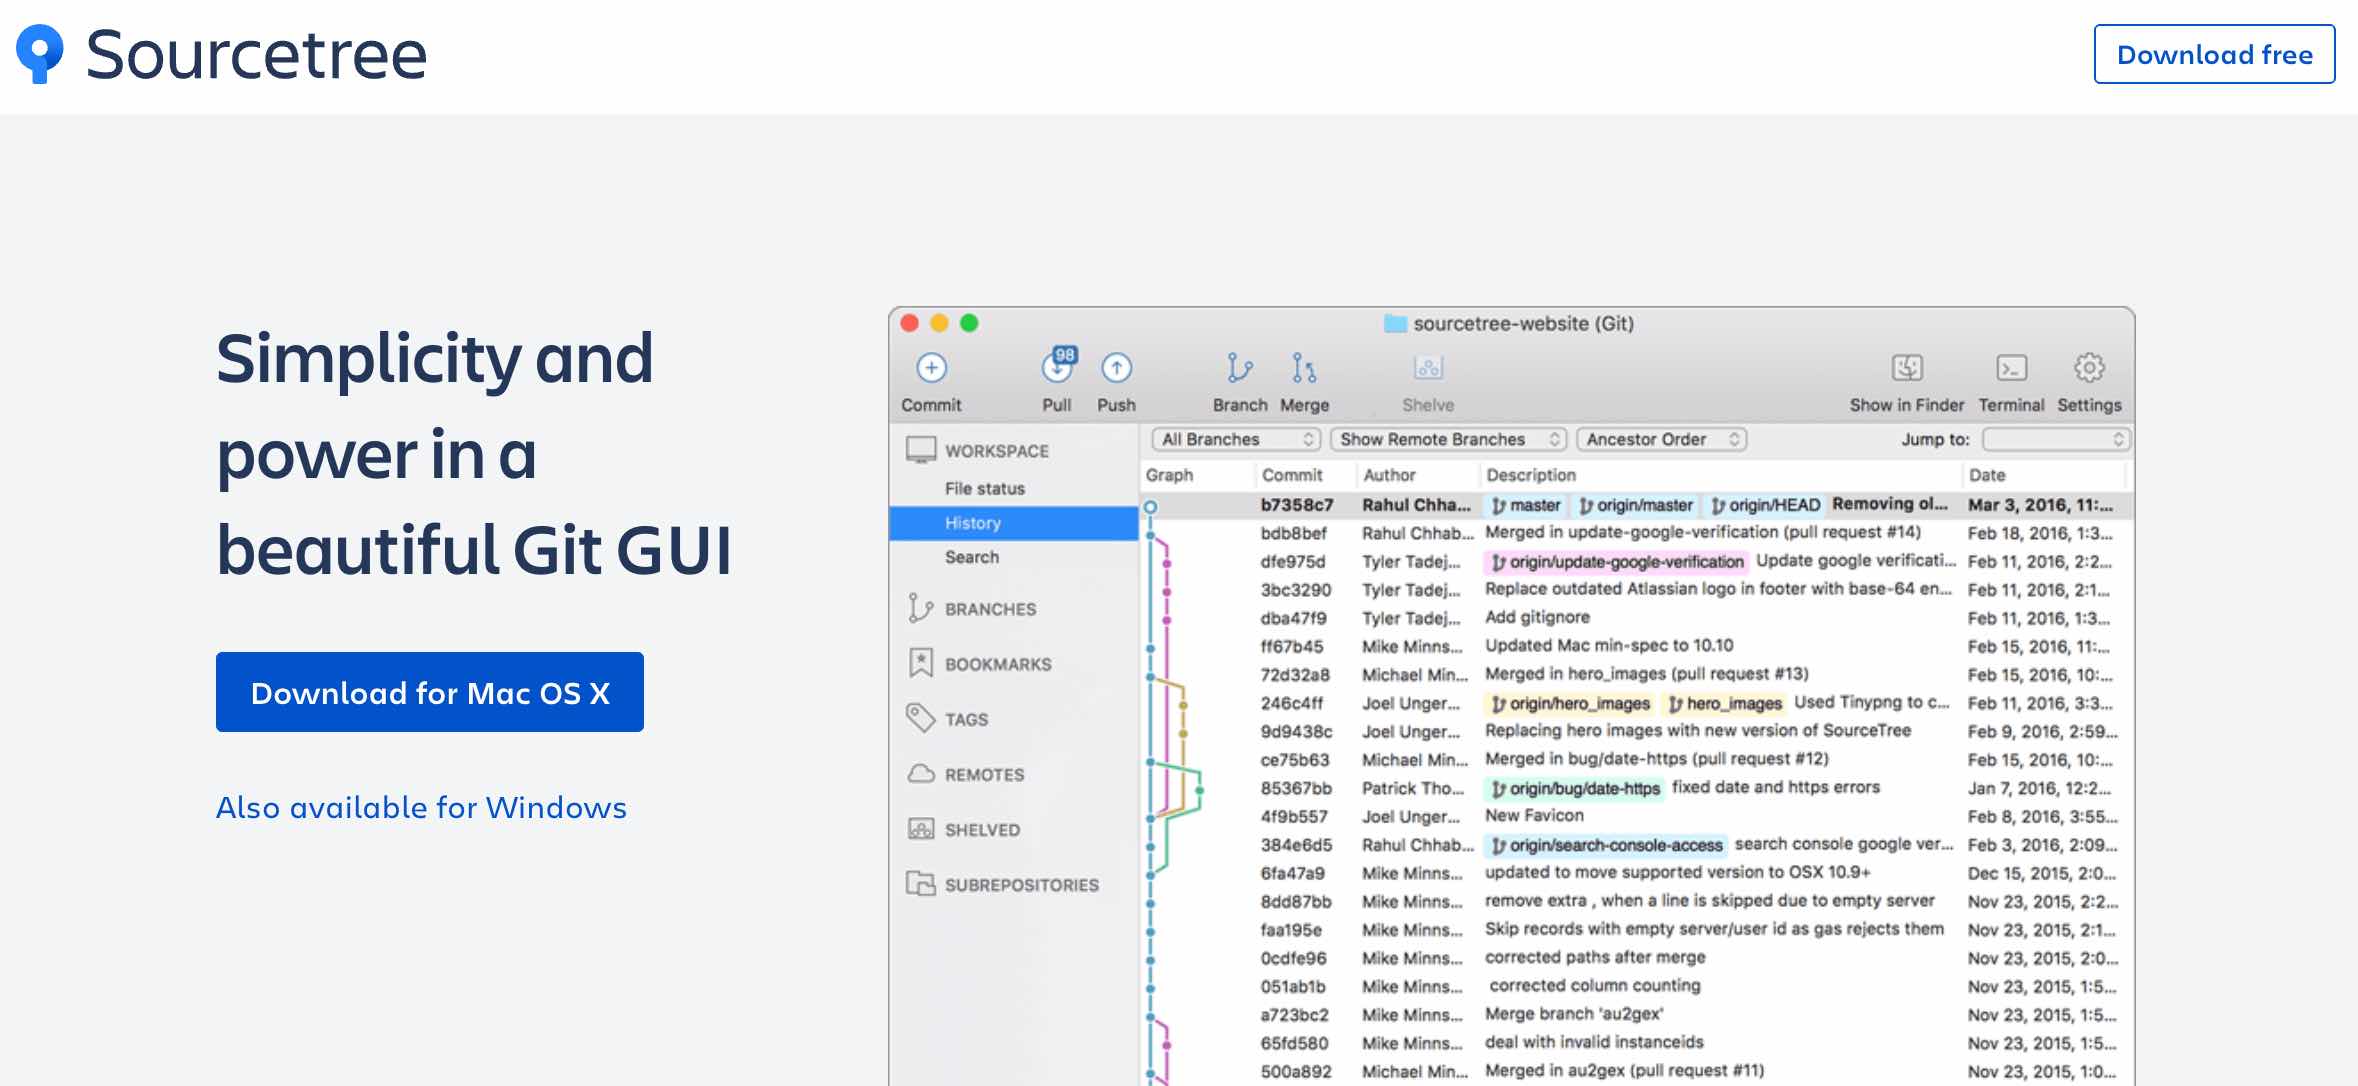The image size is (2358, 1086).
Task: Click the Commit column header
Action: pos(1292,475)
